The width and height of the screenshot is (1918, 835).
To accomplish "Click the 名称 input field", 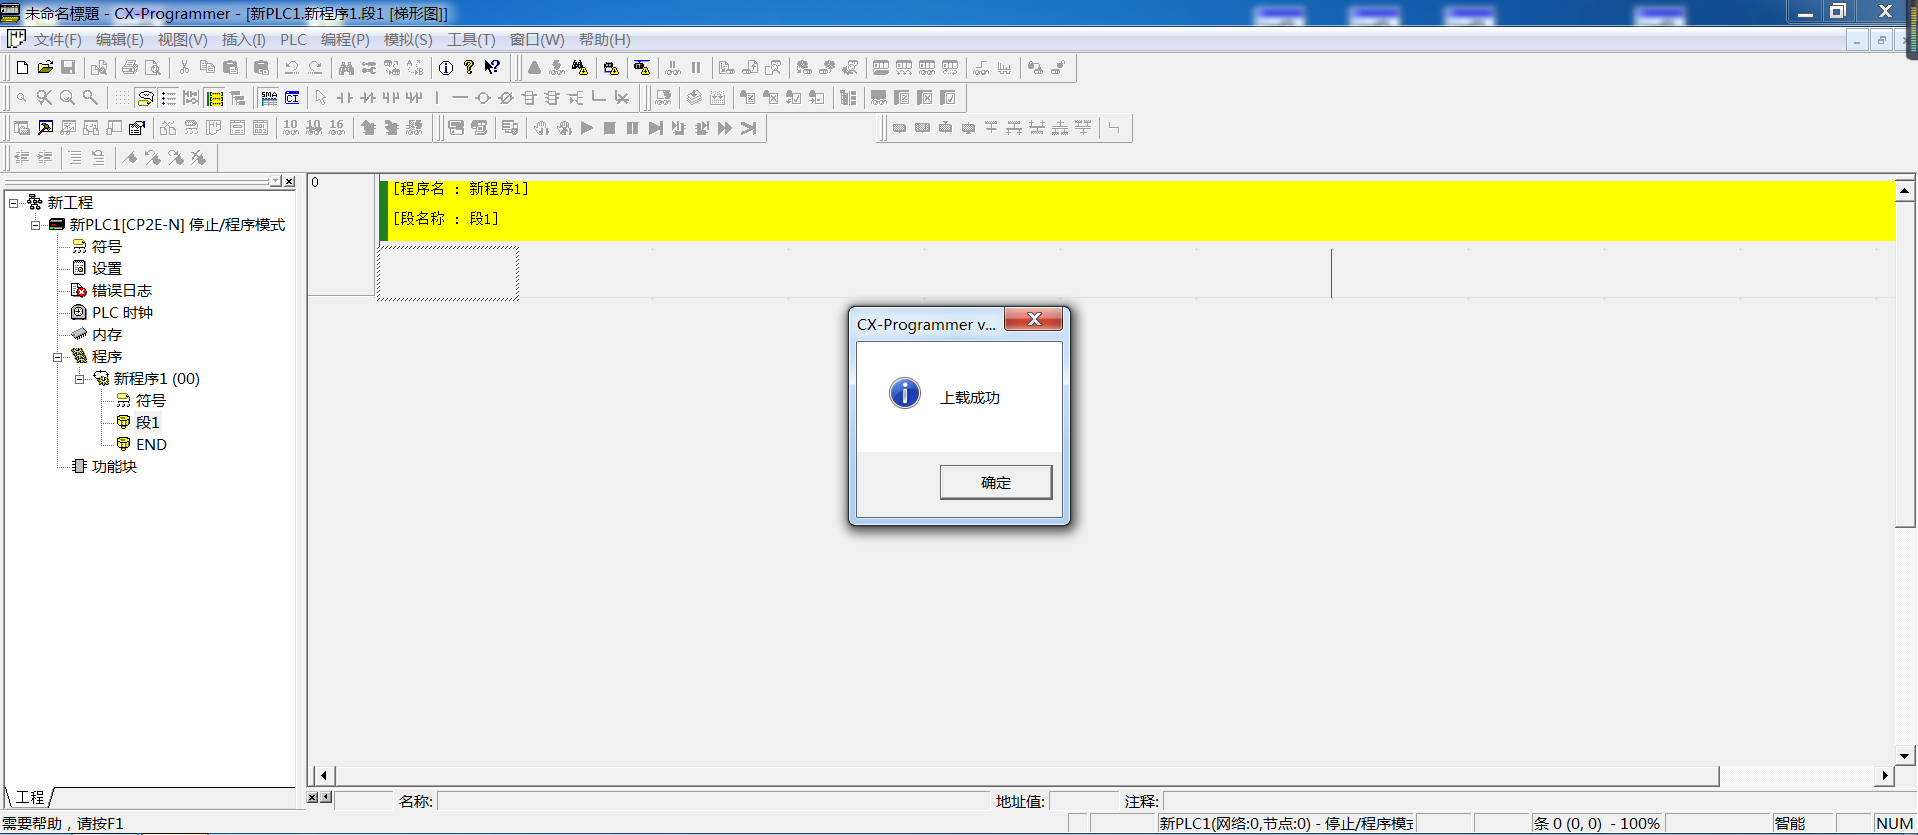I will [713, 801].
